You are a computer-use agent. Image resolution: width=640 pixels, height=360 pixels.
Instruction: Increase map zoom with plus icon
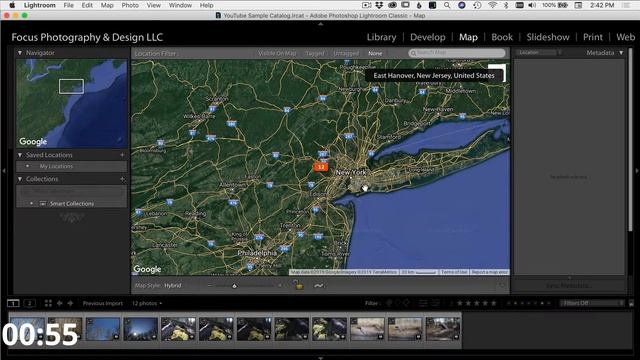(280, 286)
